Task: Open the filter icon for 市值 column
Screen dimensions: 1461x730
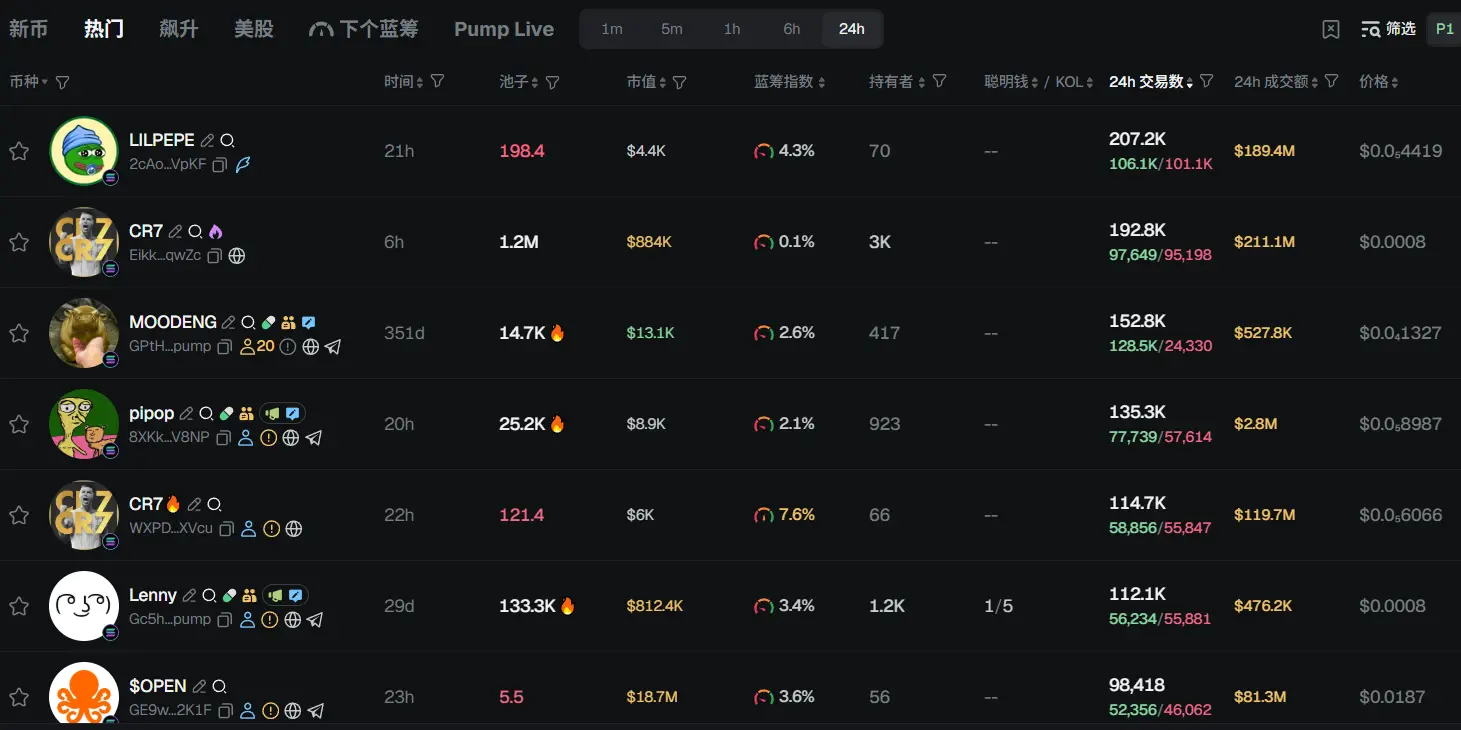Action: pos(680,82)
